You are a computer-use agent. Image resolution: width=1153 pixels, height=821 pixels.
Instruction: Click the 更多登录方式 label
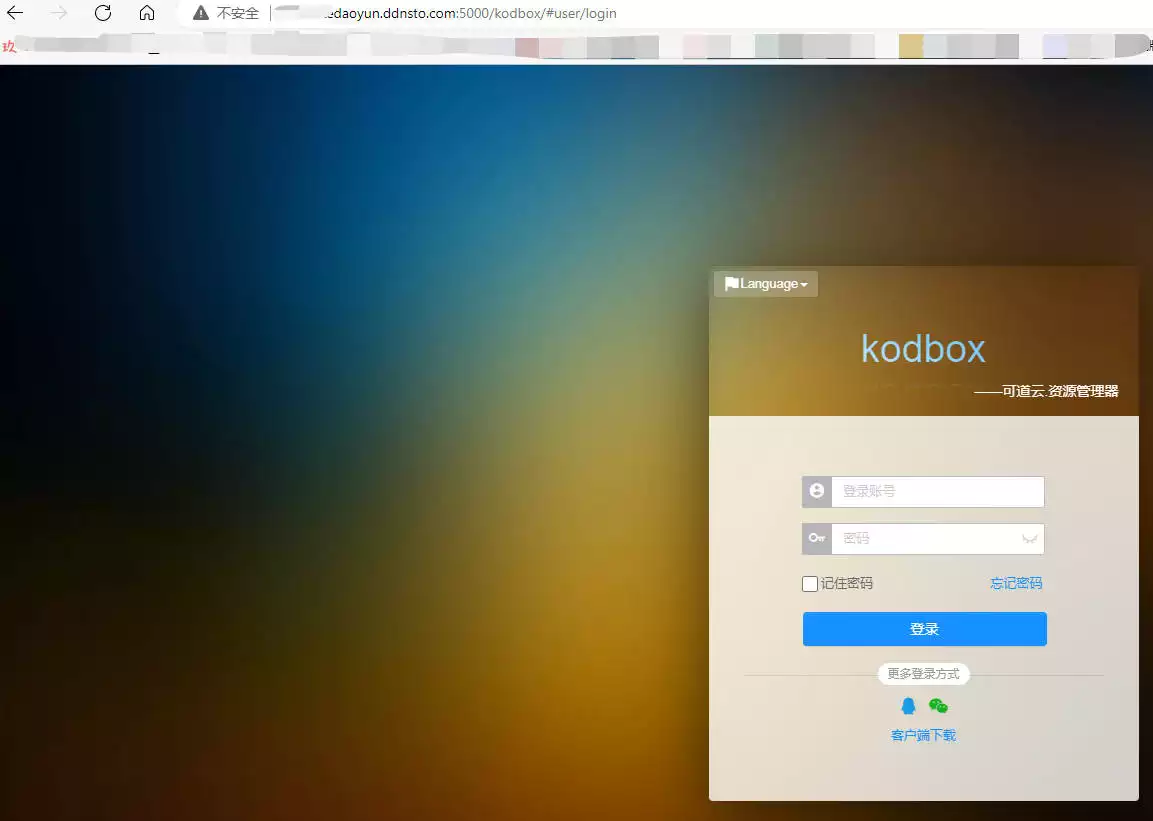(x=924, y=673)
